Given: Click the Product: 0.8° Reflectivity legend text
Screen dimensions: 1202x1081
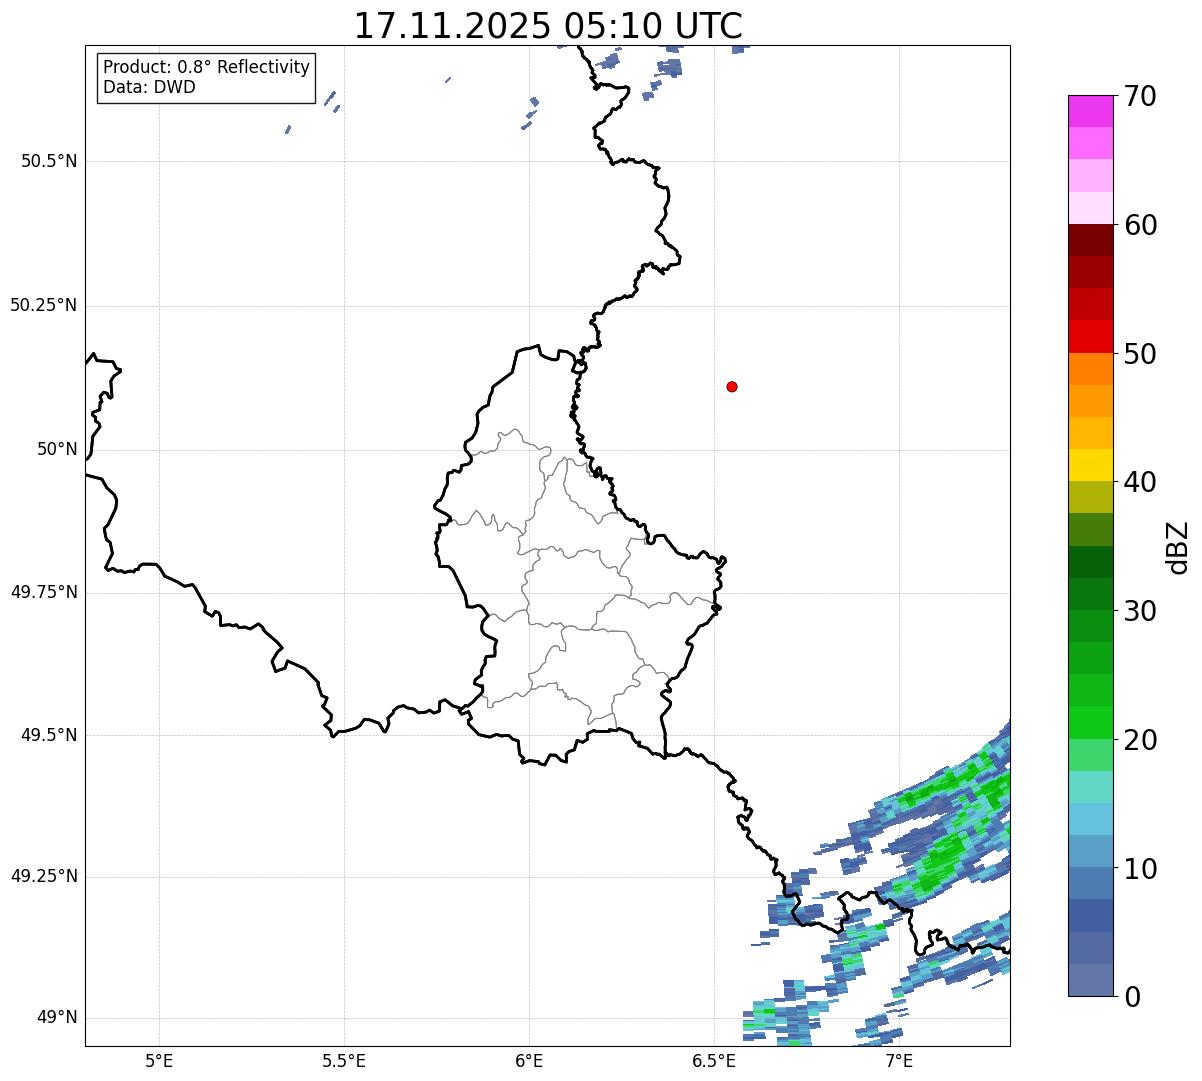Looking at the screenshot, I should 206,67.
